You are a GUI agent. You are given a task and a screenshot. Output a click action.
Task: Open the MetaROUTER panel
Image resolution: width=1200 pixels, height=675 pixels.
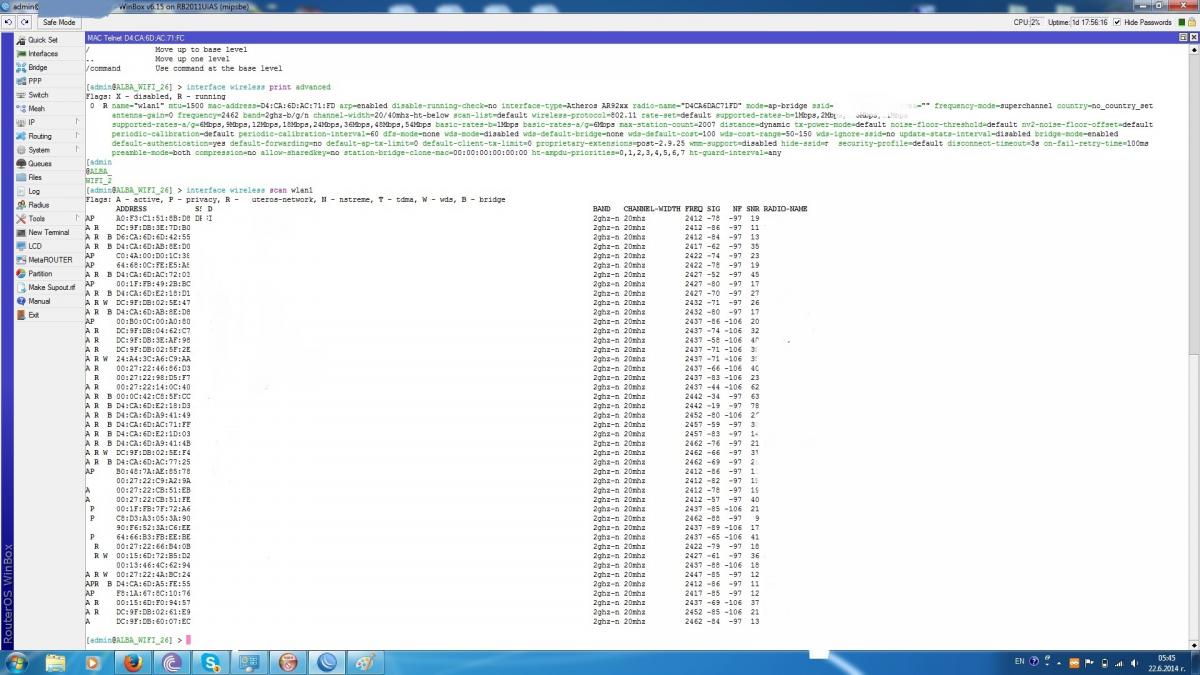pos(50,260)
